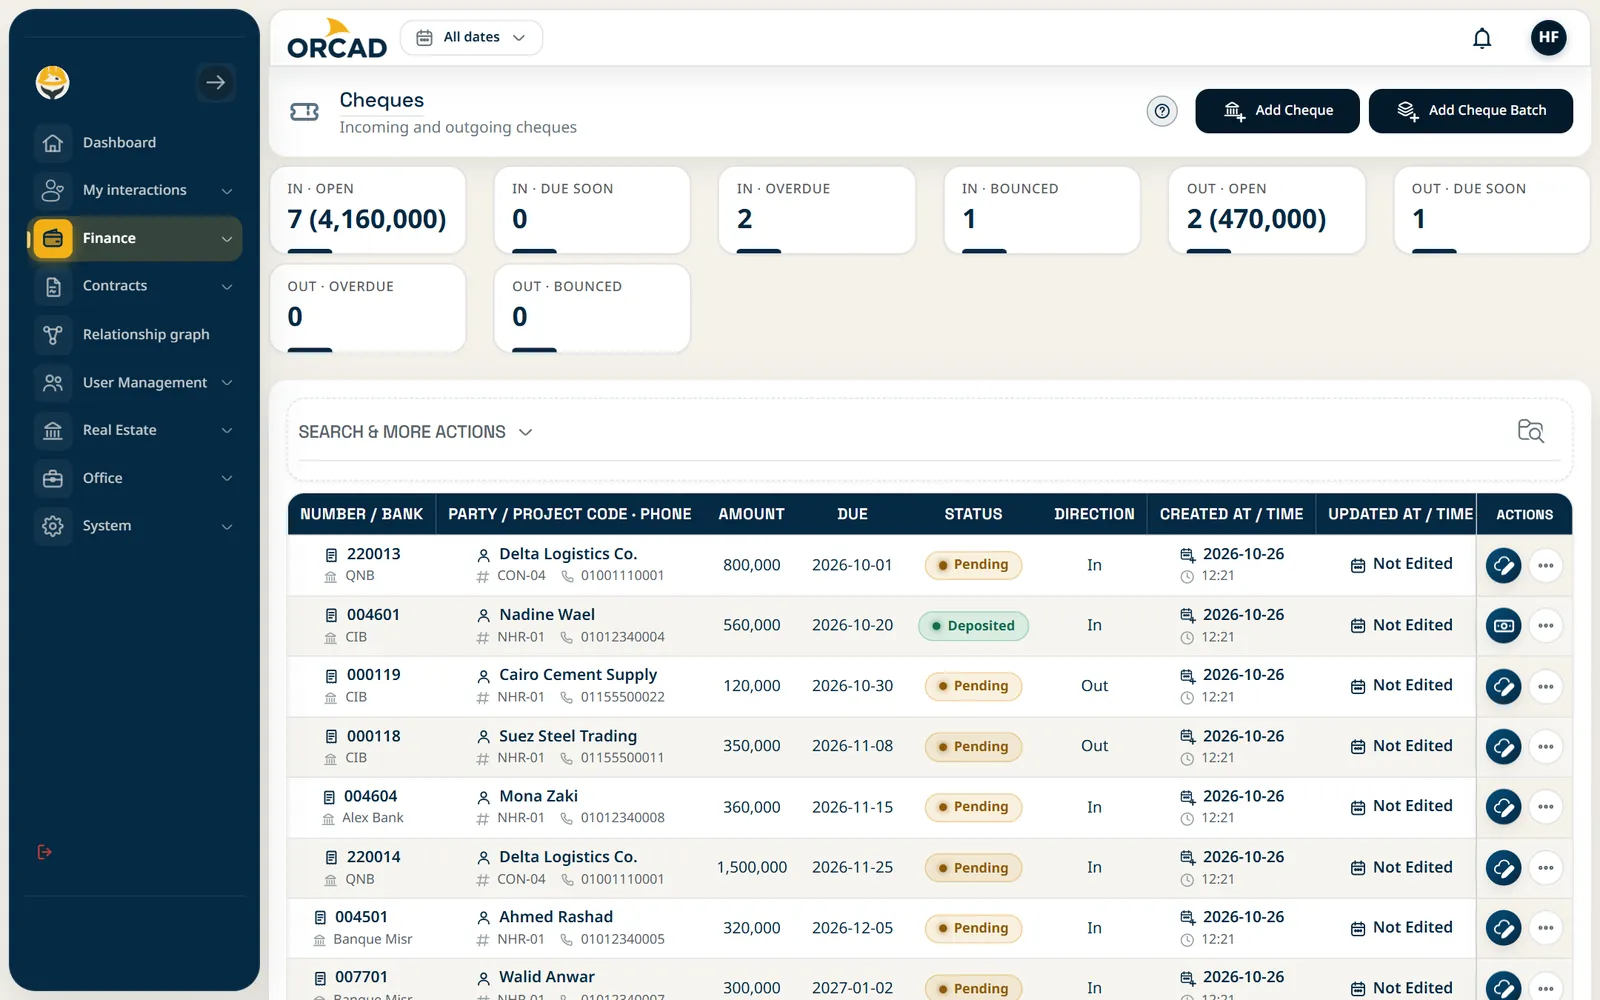
Task: Open the Relationship graph page
Action: pyautogui.click(x=135, y=334)
